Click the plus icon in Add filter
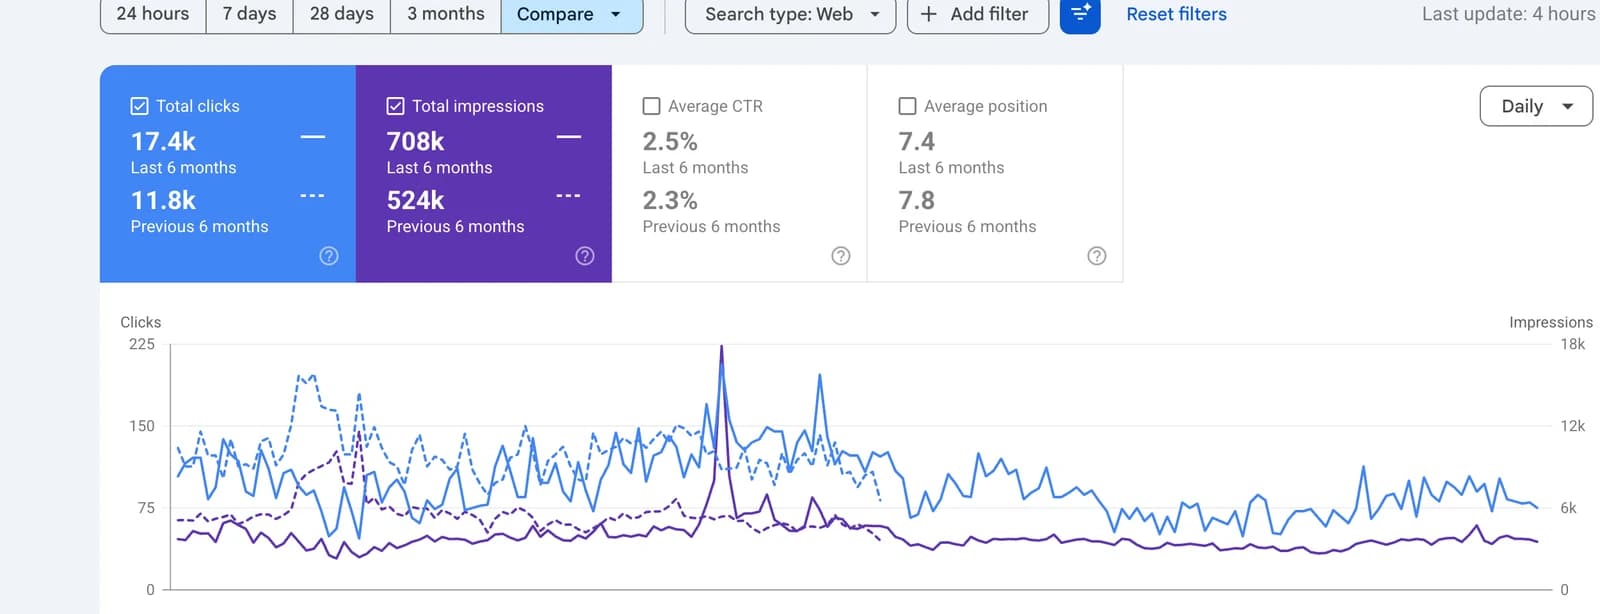The image size is (1600, 614). (x=928, y=14)
